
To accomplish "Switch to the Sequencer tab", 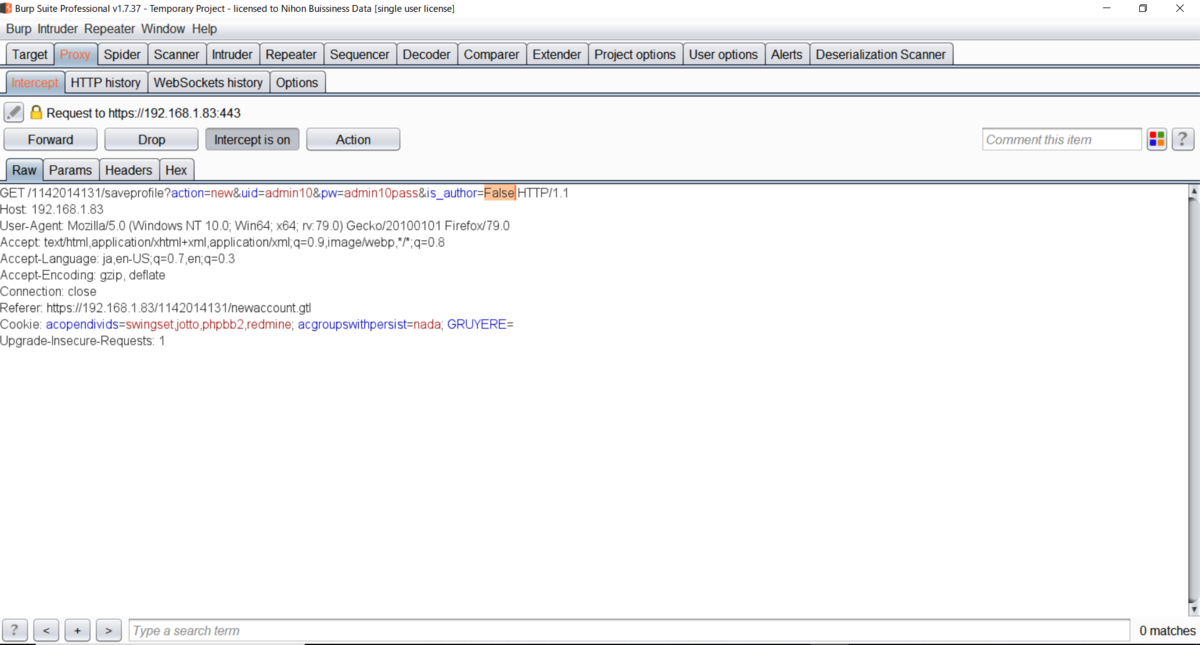I will [x=360, y=54].
